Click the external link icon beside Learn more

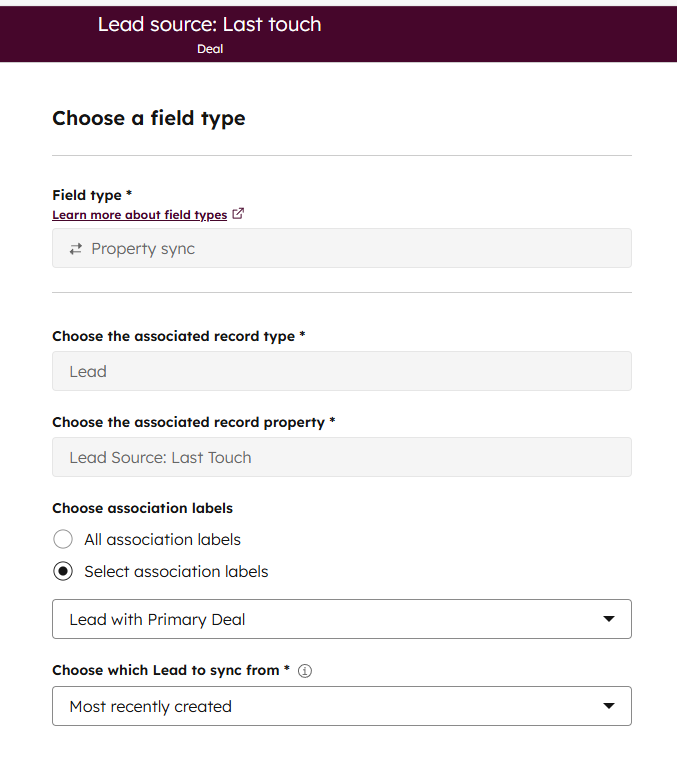[238, 214]
